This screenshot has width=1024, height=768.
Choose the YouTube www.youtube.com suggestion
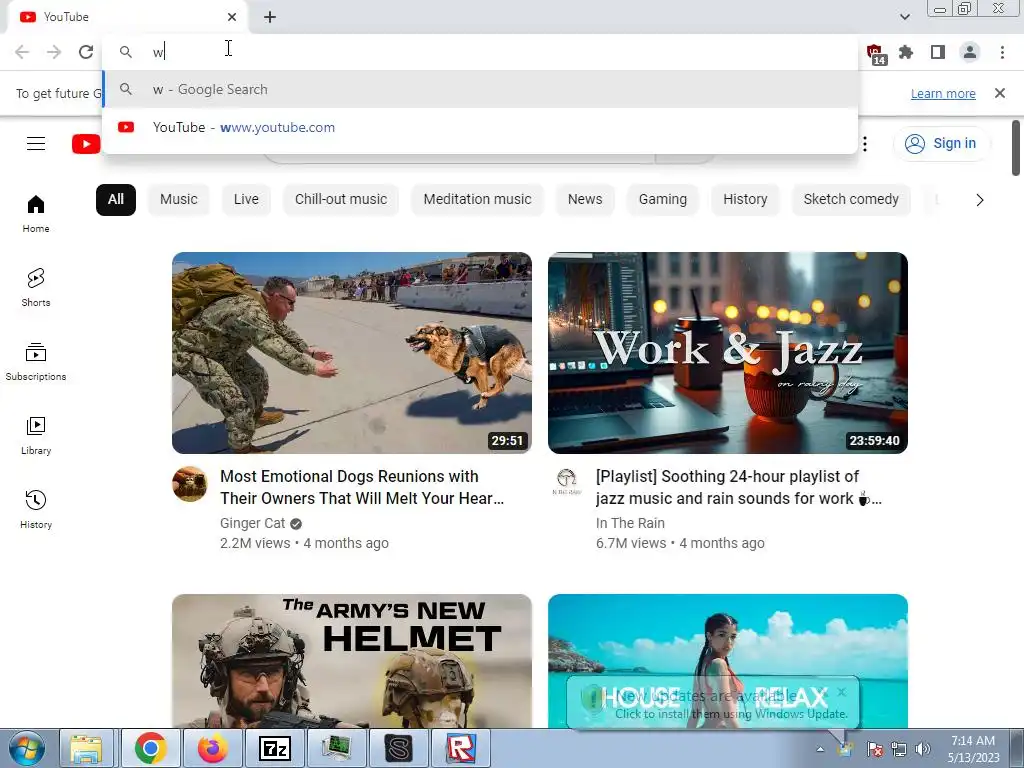480,127
